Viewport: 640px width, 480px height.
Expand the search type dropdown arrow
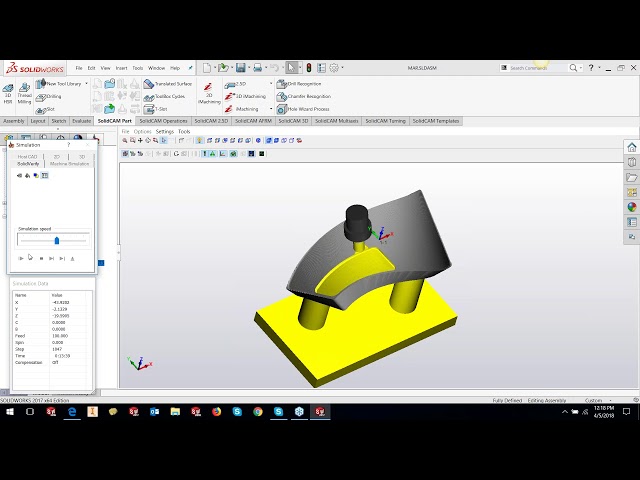pos(580,68)
